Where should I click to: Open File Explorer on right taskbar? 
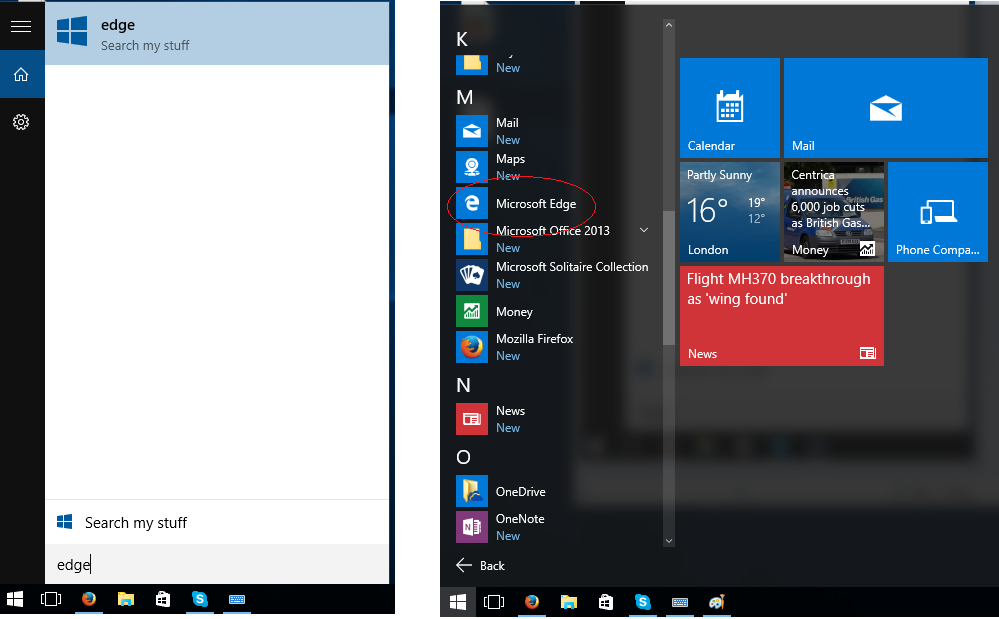(x=568, y=602)
